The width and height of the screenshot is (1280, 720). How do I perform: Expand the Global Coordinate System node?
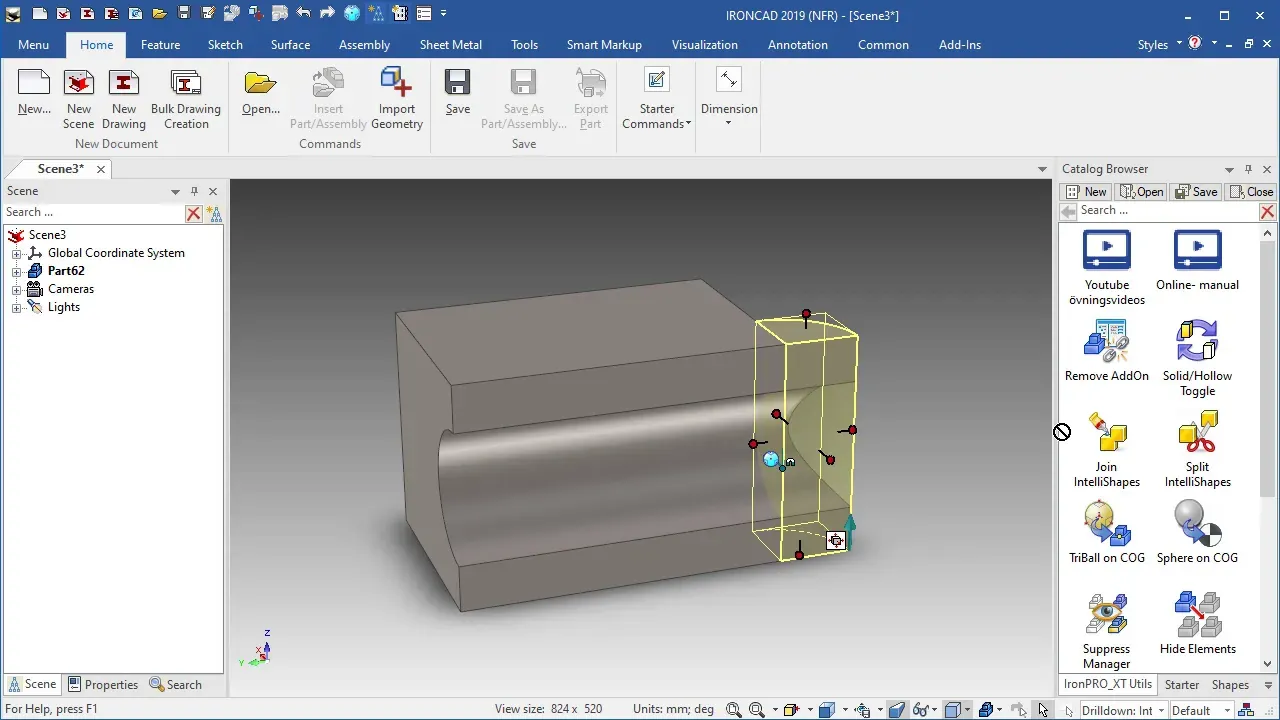pyautogui.click(x=16, y=254)
